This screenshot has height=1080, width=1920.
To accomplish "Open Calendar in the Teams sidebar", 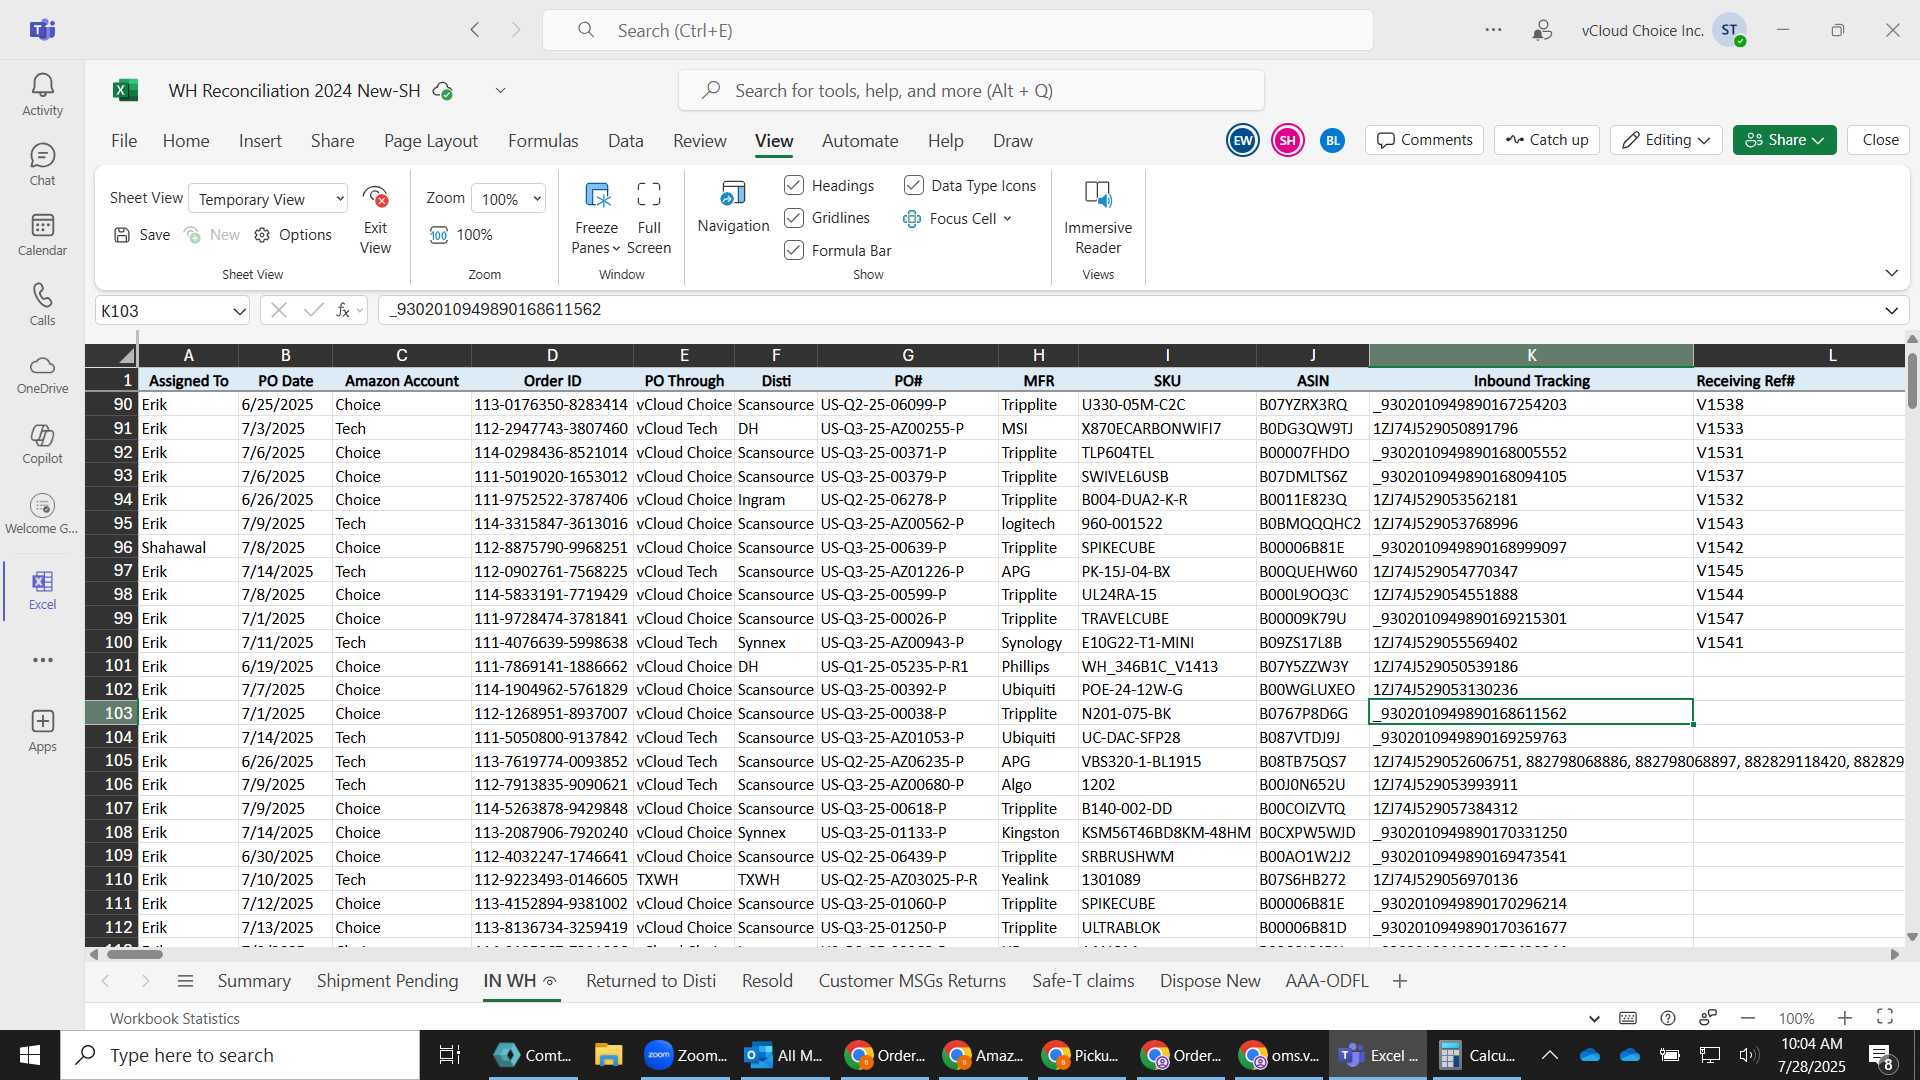I will pyautogui.click(x=42, y=235).
